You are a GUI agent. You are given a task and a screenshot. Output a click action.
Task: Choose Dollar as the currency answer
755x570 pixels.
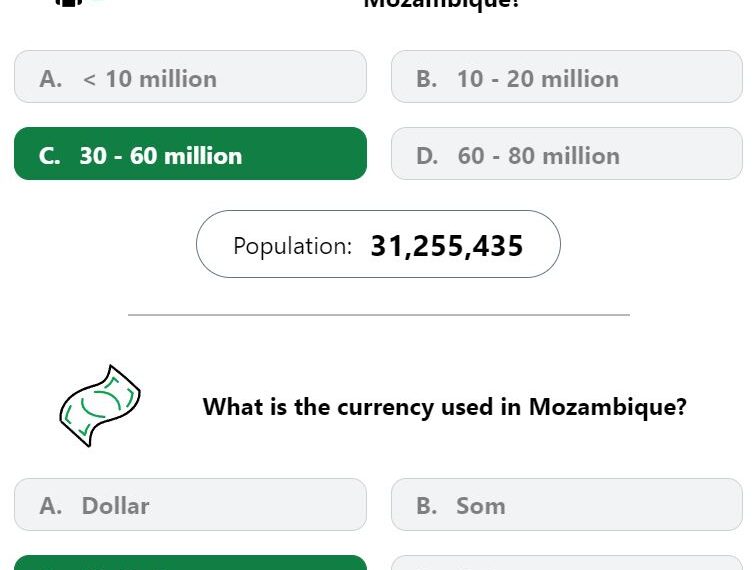pos(190,505)
